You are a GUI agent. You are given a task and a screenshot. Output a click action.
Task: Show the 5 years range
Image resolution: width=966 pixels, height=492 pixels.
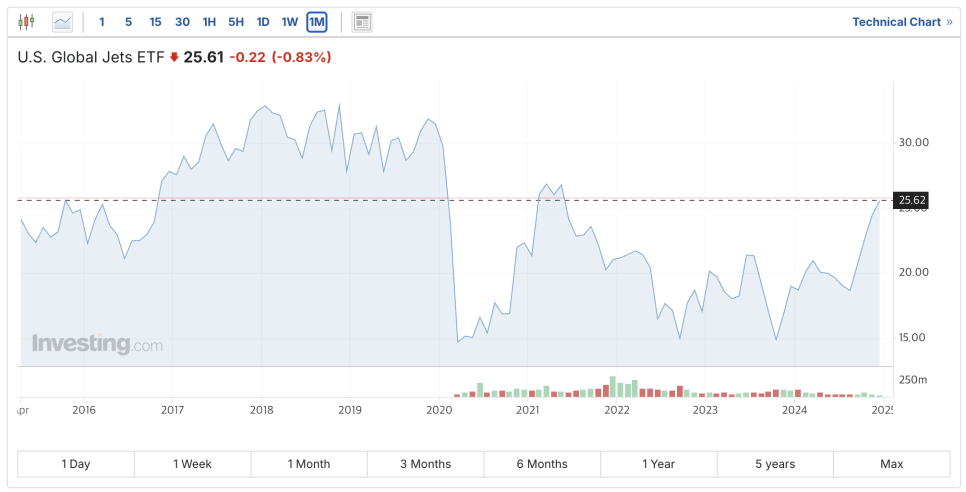pos(775,464)
